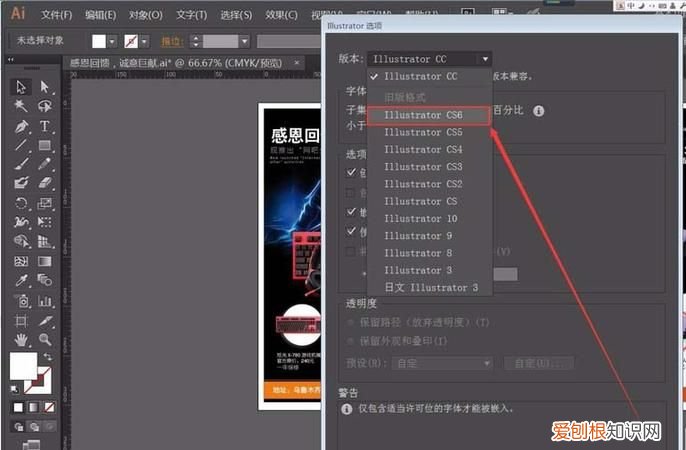Click the large fill swatch in toolbox
Image resolution: width=686 pixels, height=450 pixels.
point(24,366)
